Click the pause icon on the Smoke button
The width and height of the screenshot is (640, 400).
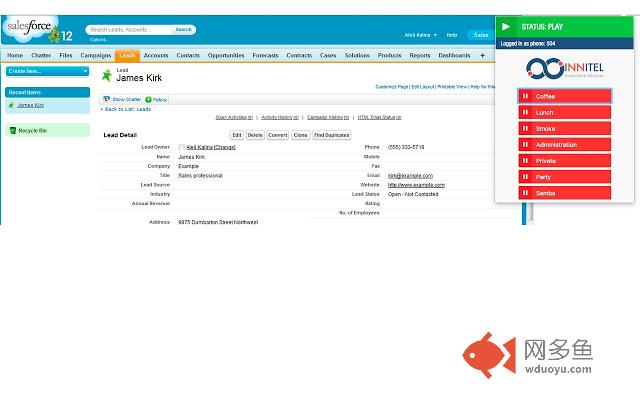pyautogui.click(x=526, y=129)
